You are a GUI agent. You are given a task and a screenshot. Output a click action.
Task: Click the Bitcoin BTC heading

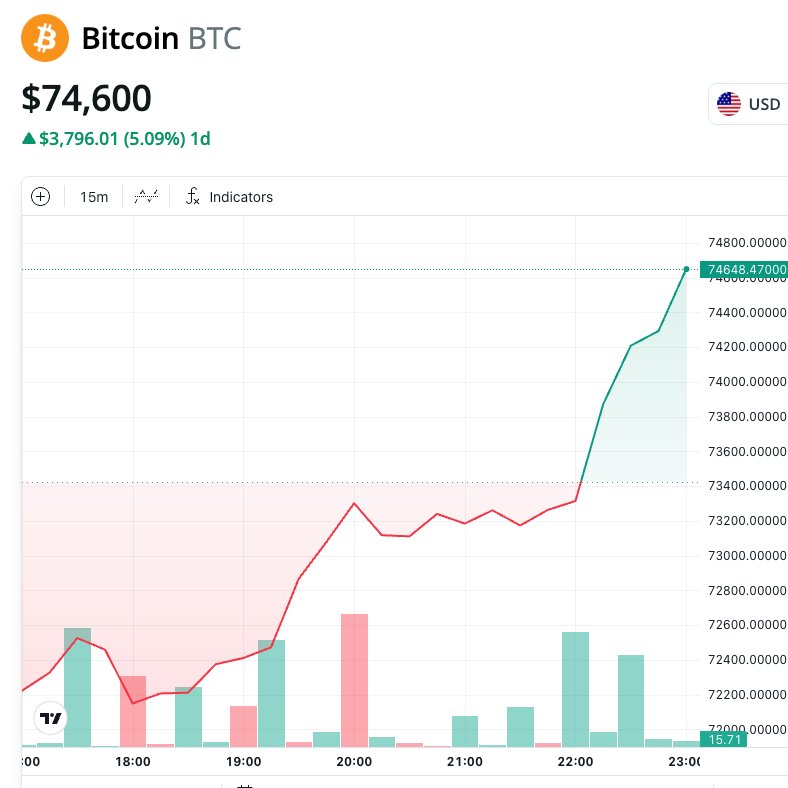point(161,39)
